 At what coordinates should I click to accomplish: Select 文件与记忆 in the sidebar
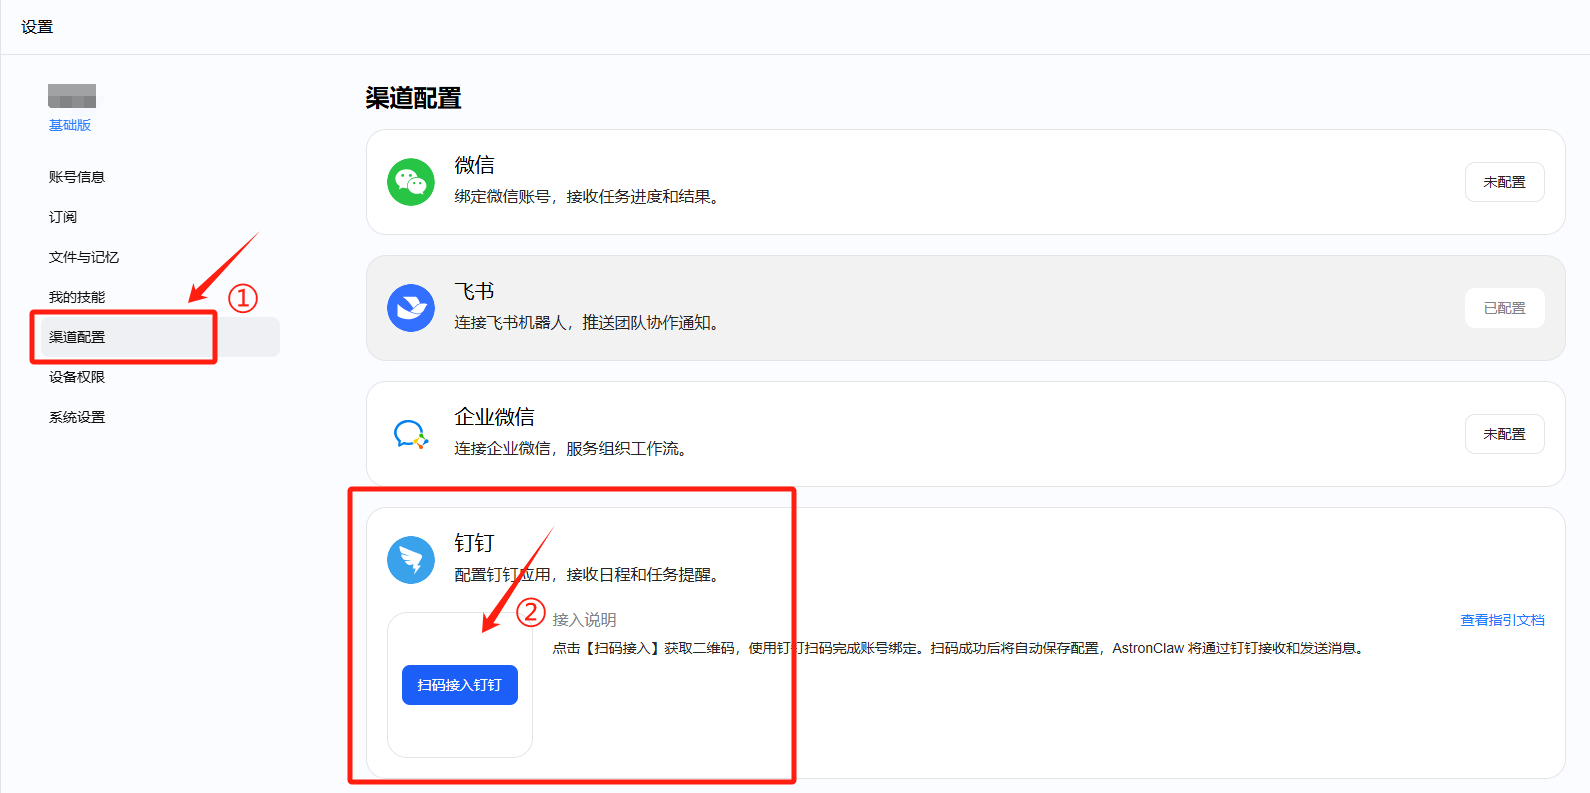[x=84, y=257]
